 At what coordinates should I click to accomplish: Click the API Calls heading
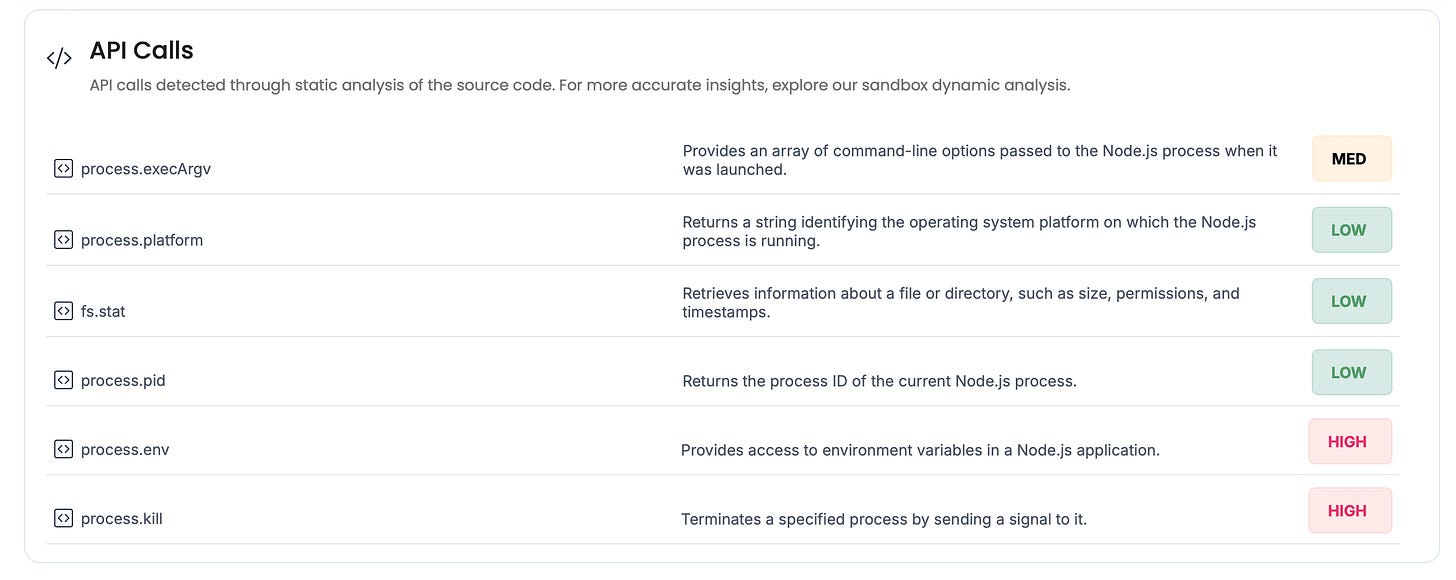142,50
